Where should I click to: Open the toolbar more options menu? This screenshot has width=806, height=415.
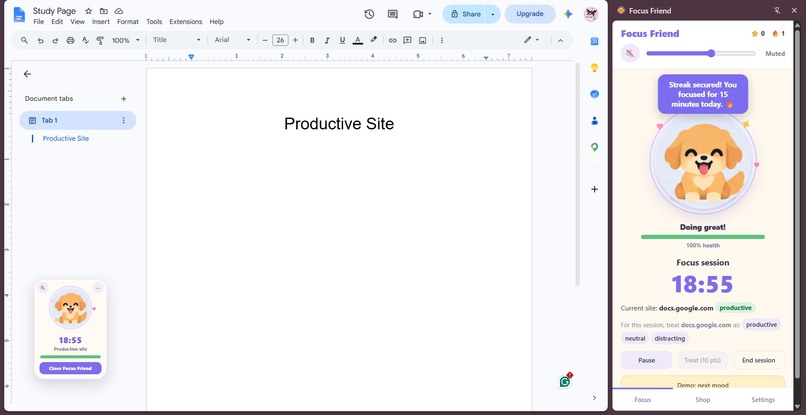[442, 40]
